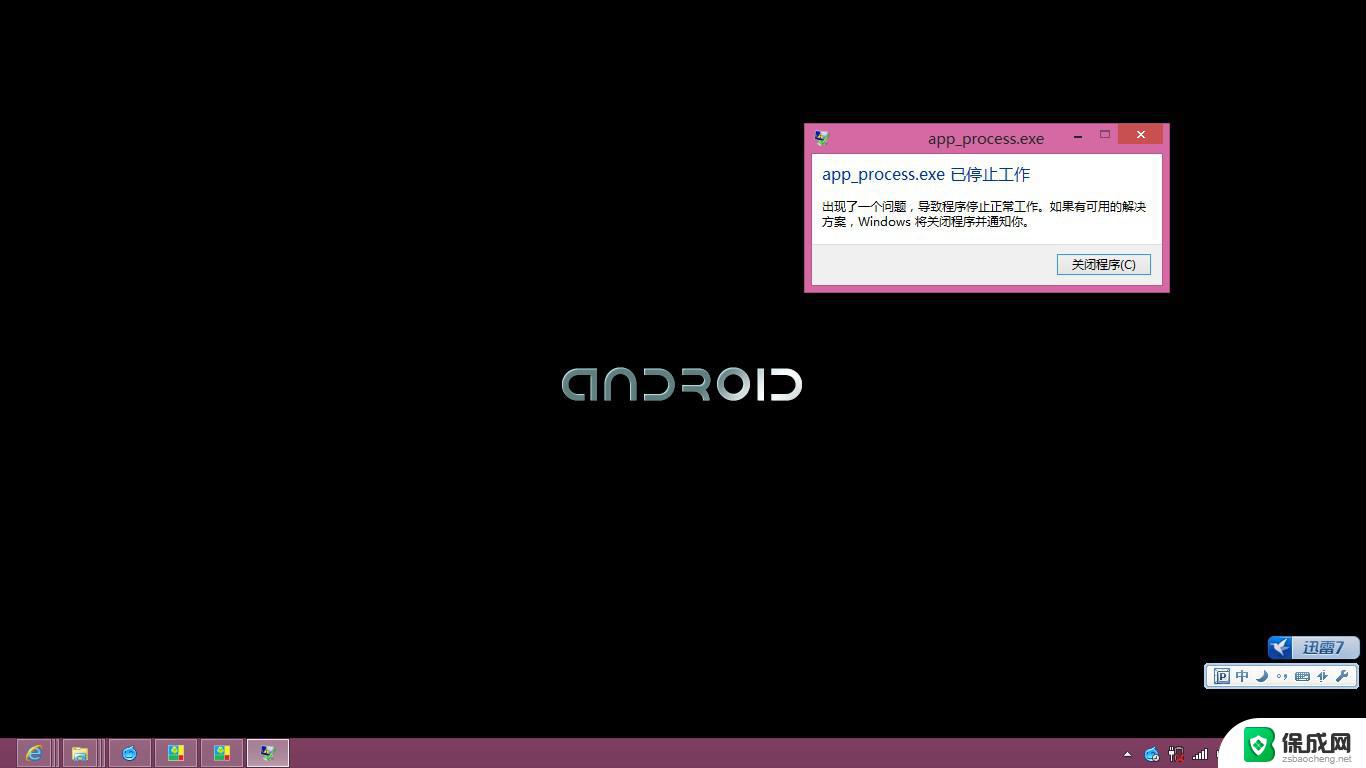Click the blue tray icon with clock badge
The height and width of the screenshot is (768, 1366).
point(1152,755)
